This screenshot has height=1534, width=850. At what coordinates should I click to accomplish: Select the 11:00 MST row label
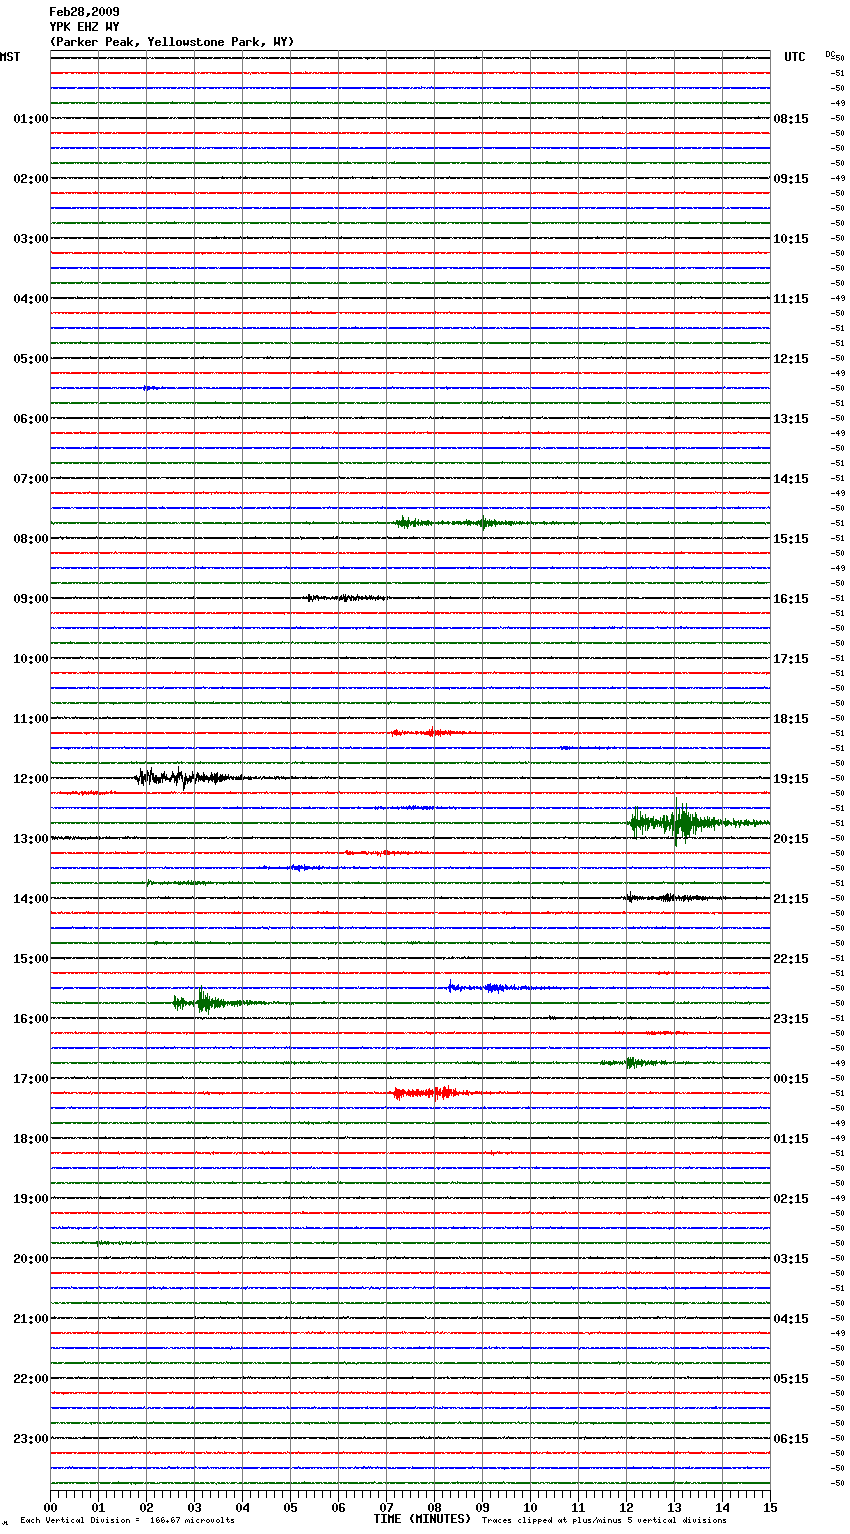(x=31, y=719)
